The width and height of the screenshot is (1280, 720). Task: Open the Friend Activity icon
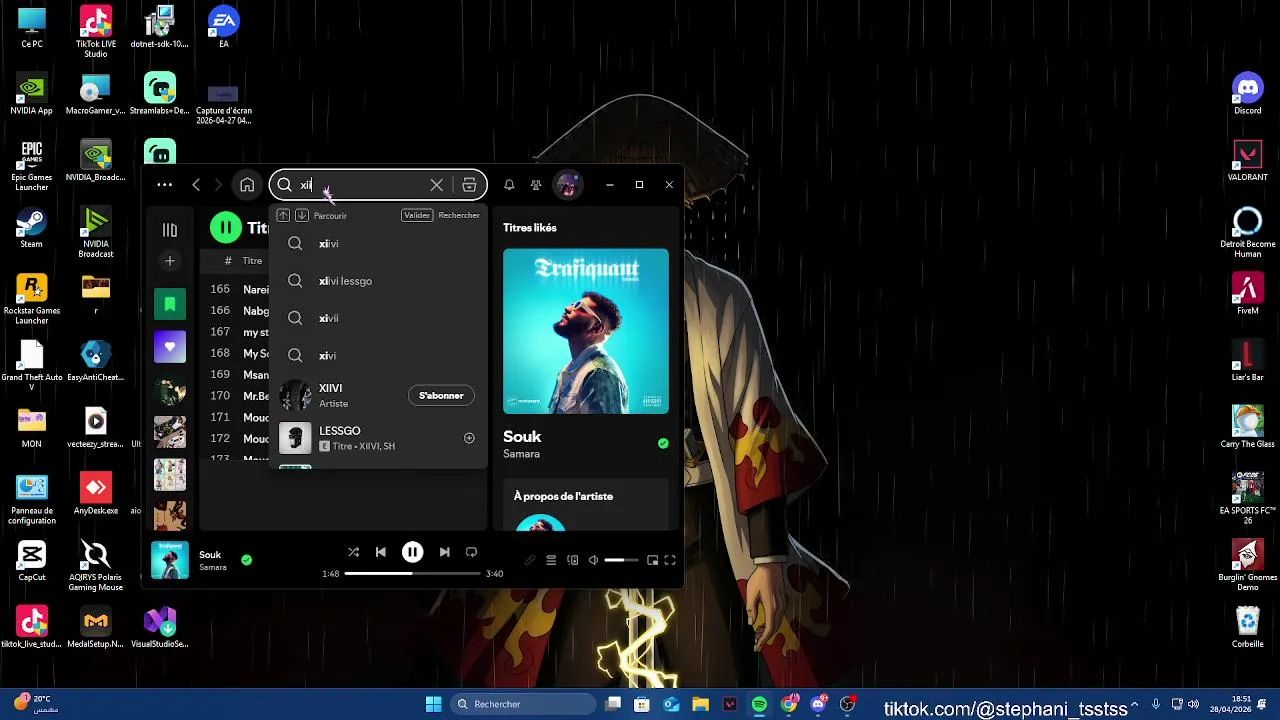536,185
